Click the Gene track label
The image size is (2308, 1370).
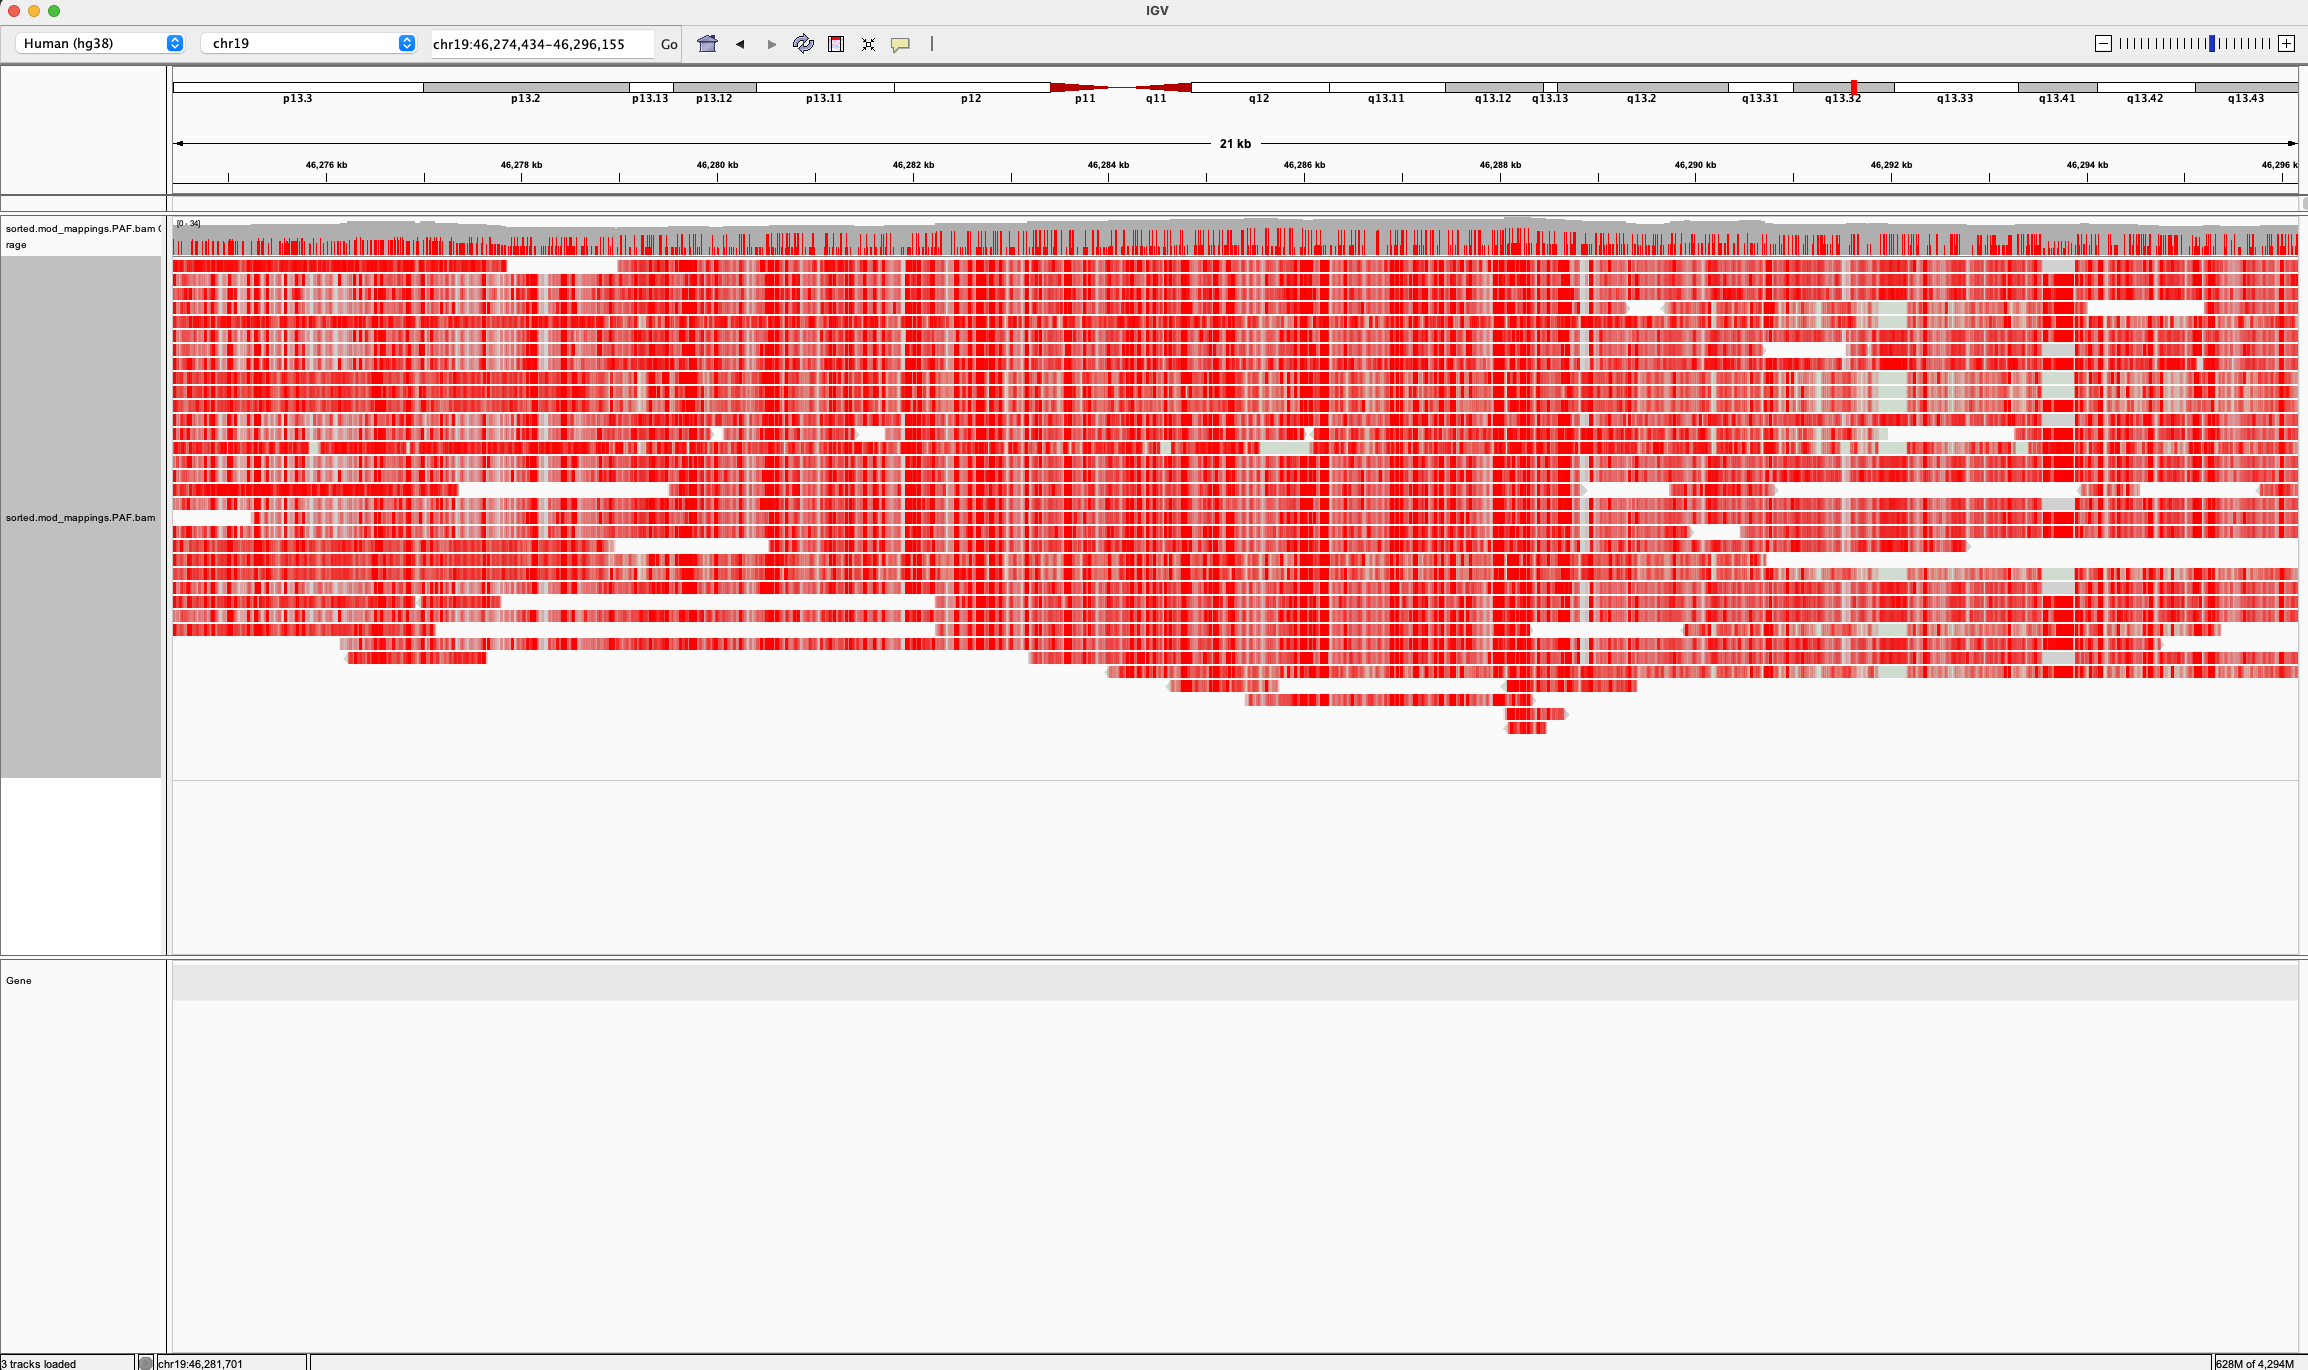pyautogui.click(x=17, y=981)
